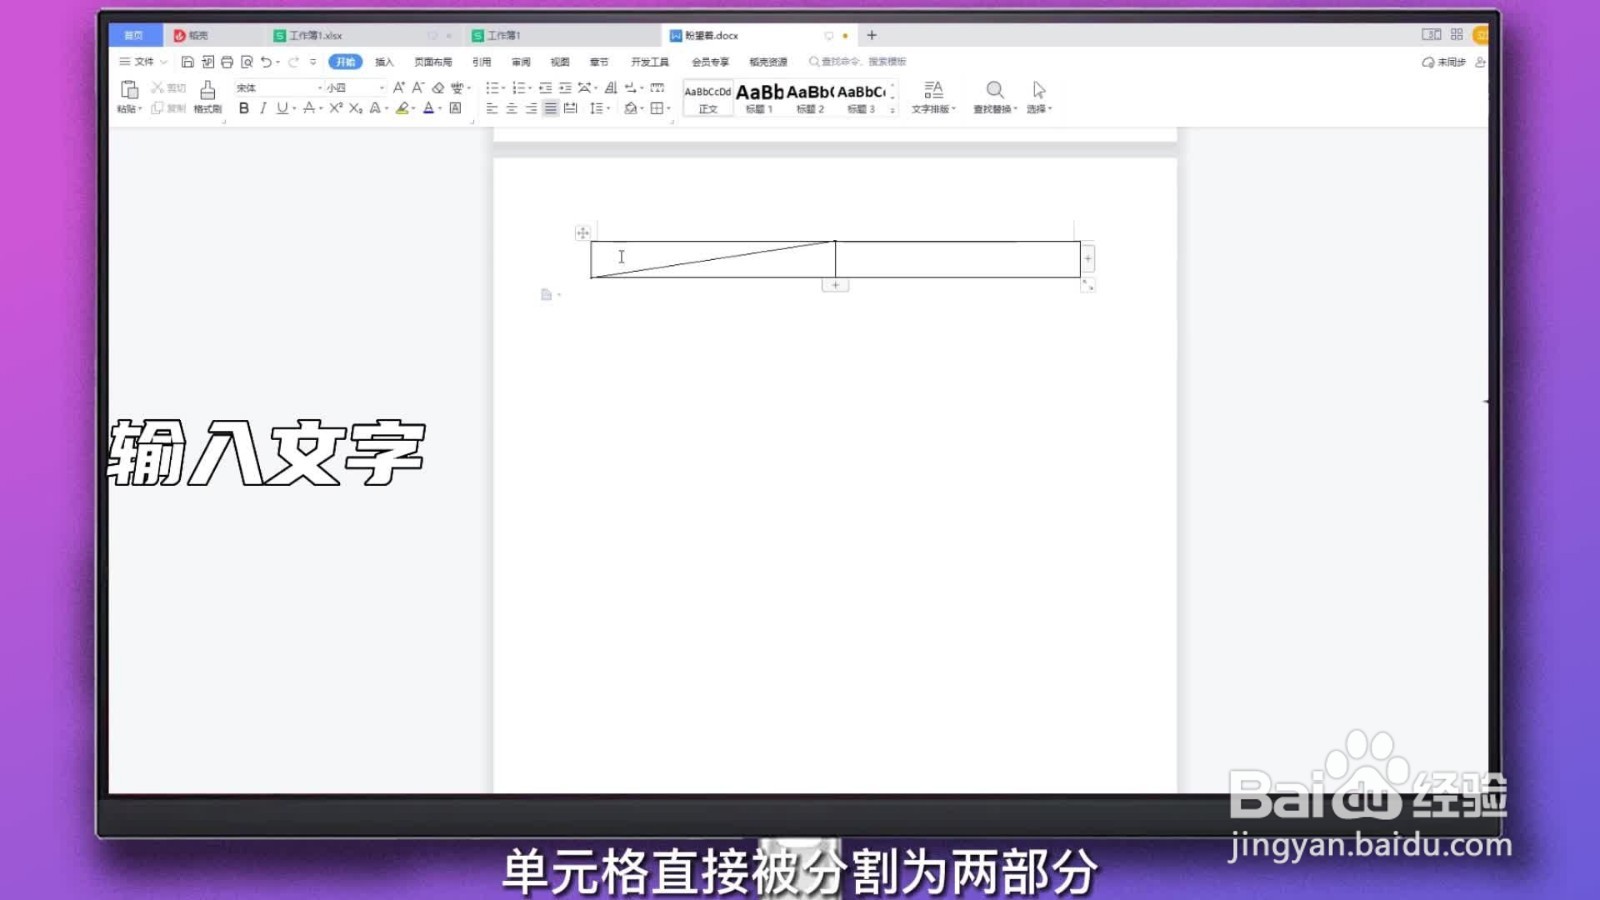Click the print icon in quick access bar
The image size is (1600, 900).
click(228, 60)
